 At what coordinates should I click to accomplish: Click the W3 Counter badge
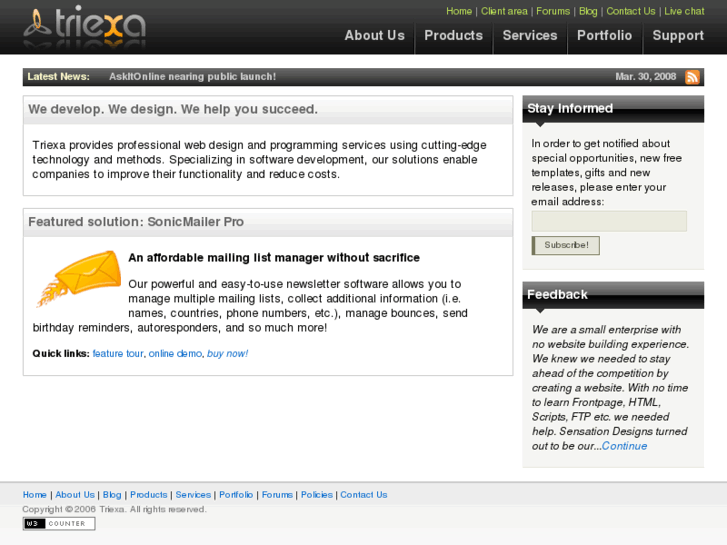[59, 524]
